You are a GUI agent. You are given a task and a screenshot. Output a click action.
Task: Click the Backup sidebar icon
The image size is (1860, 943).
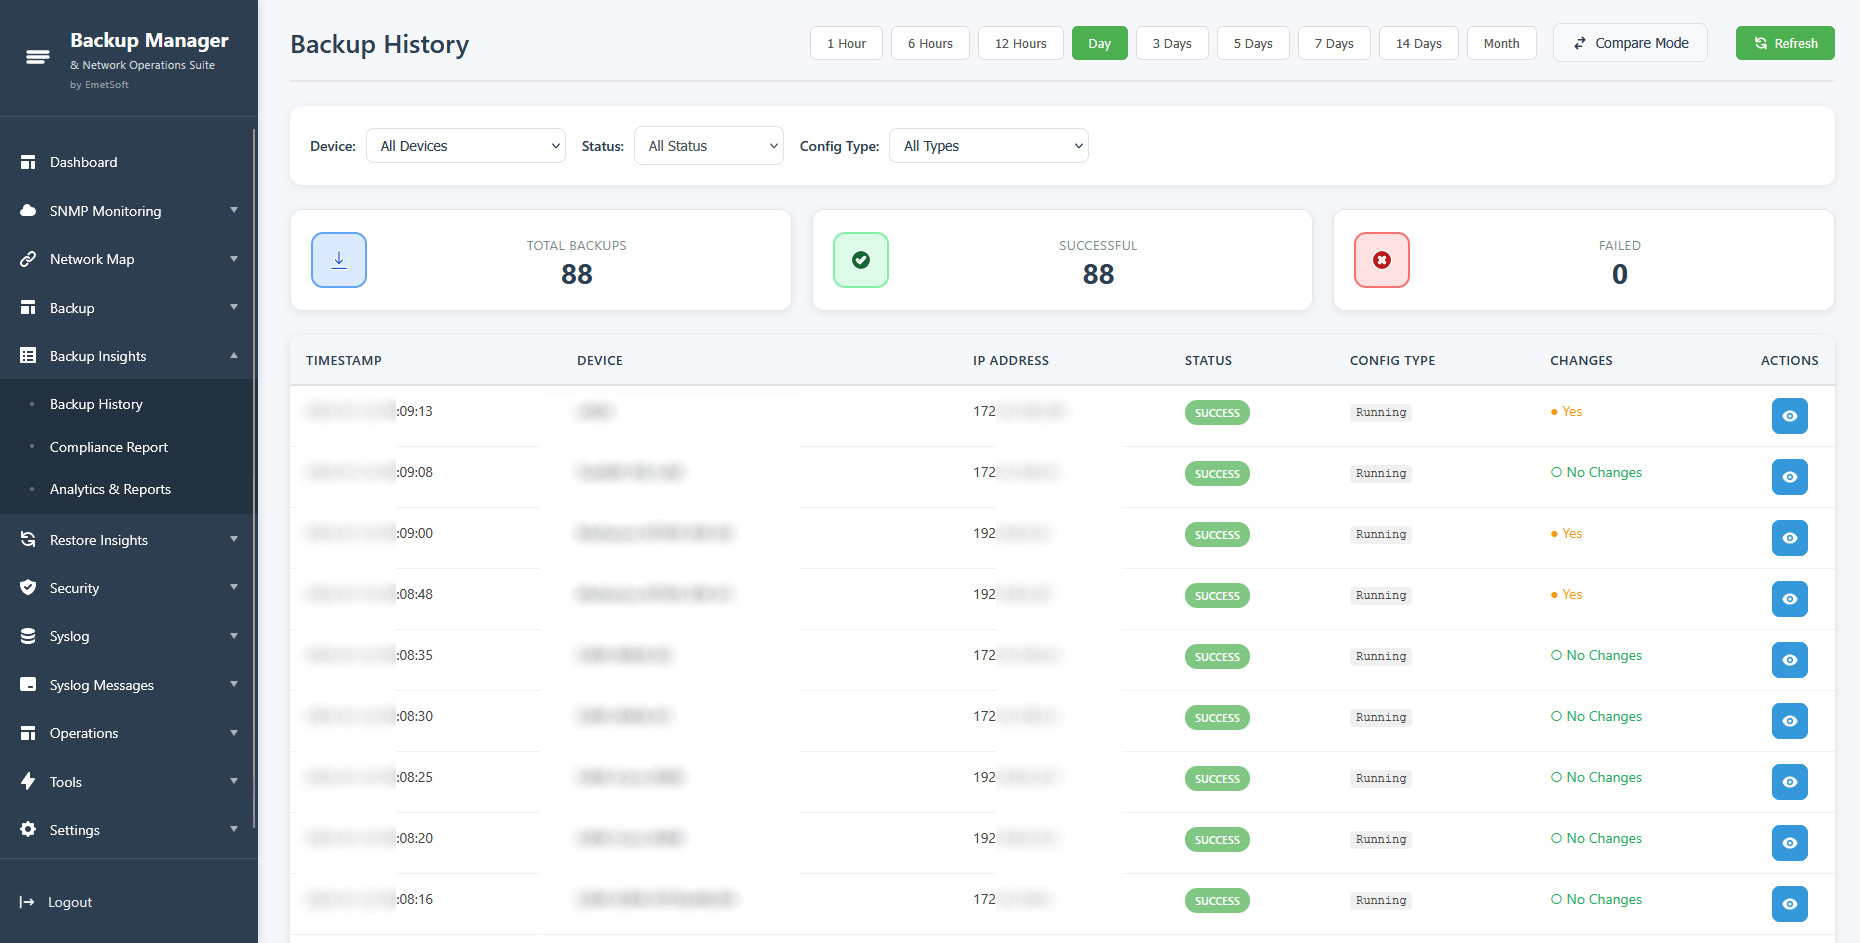(x=28, y=308)
